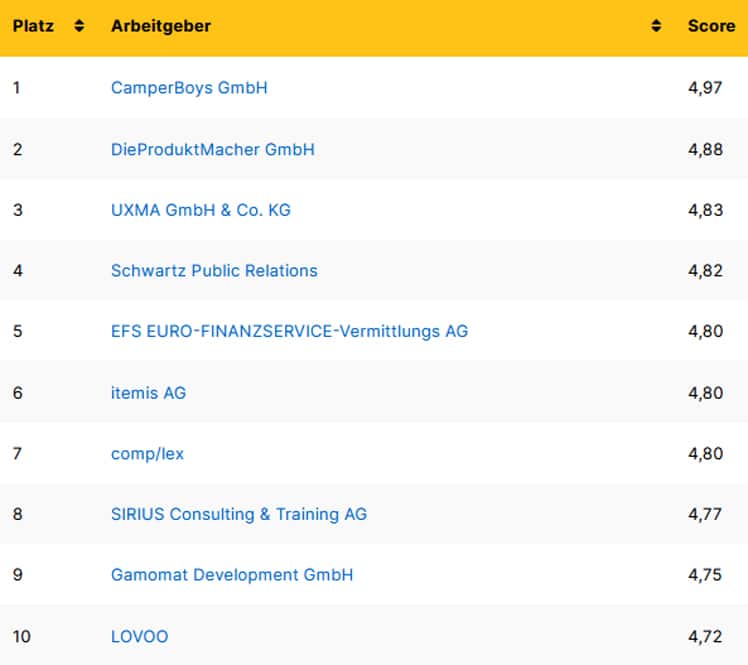748x665 pixels.
Task: Click the Score column header
Action: 711,26
